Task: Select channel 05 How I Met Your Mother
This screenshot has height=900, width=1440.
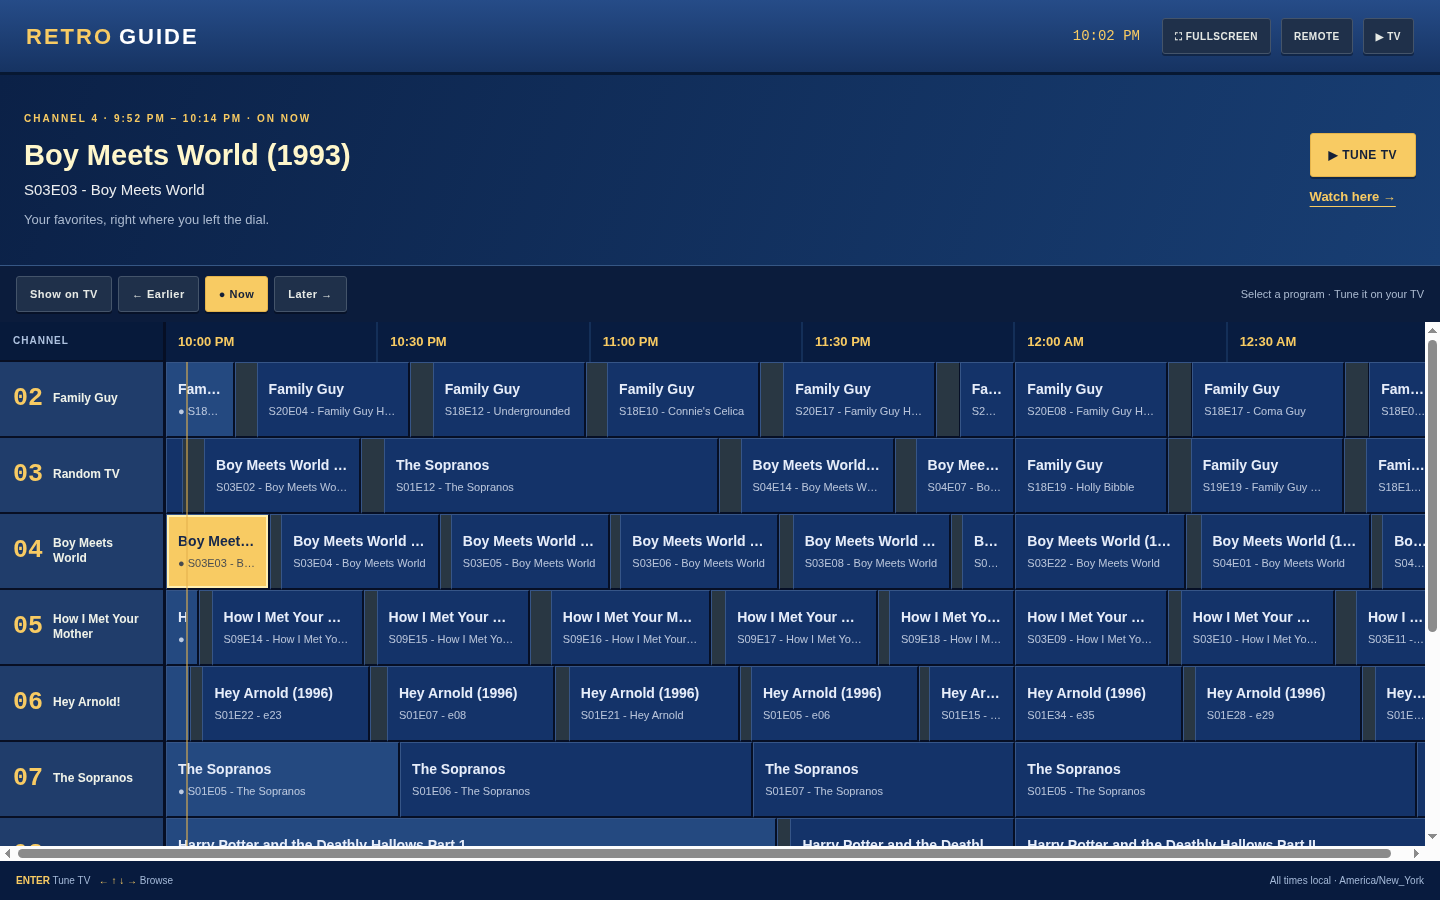Action: (x=82, y=626)
